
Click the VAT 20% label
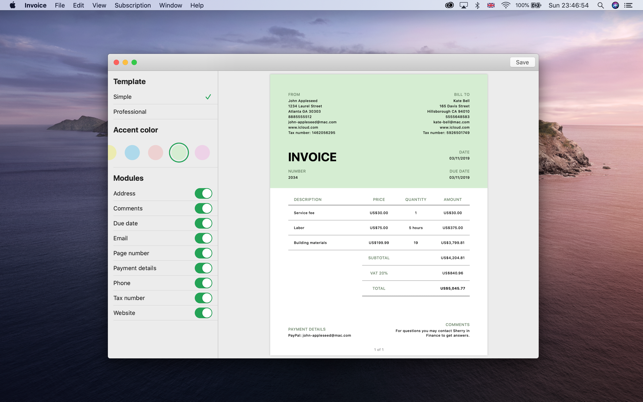tap(379, 273)
